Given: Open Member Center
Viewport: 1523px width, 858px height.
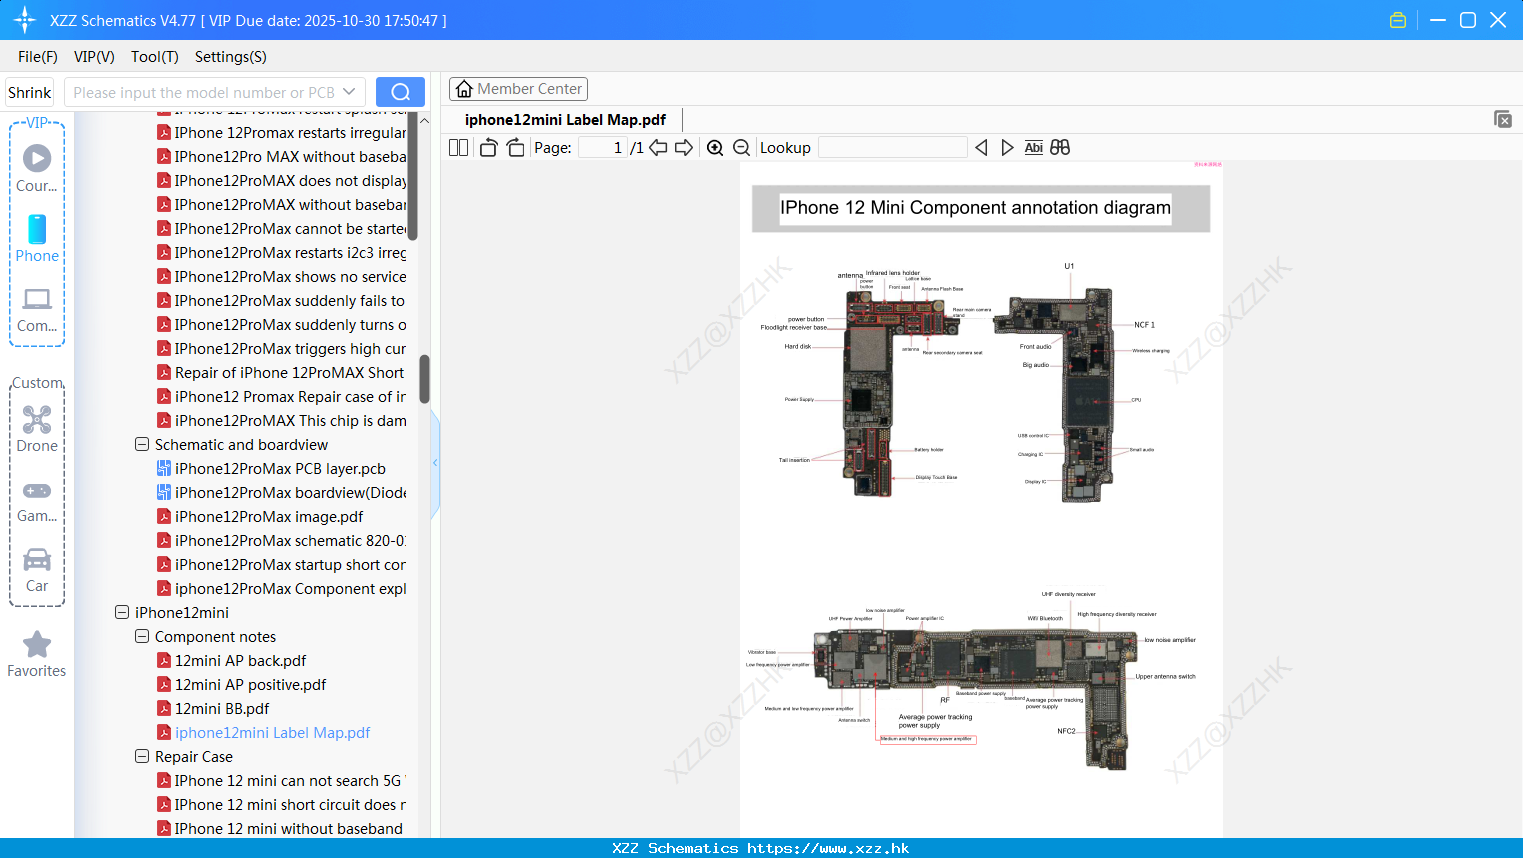Looking at the screenshot, I should tap(518, 89).
